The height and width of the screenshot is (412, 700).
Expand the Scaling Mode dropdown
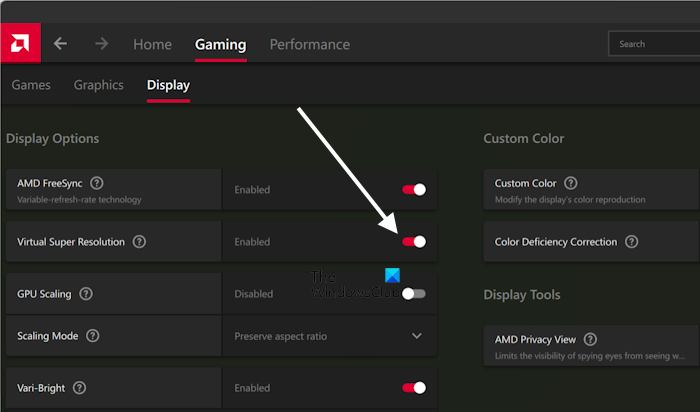pyautogui.click(x=417, y=336)
